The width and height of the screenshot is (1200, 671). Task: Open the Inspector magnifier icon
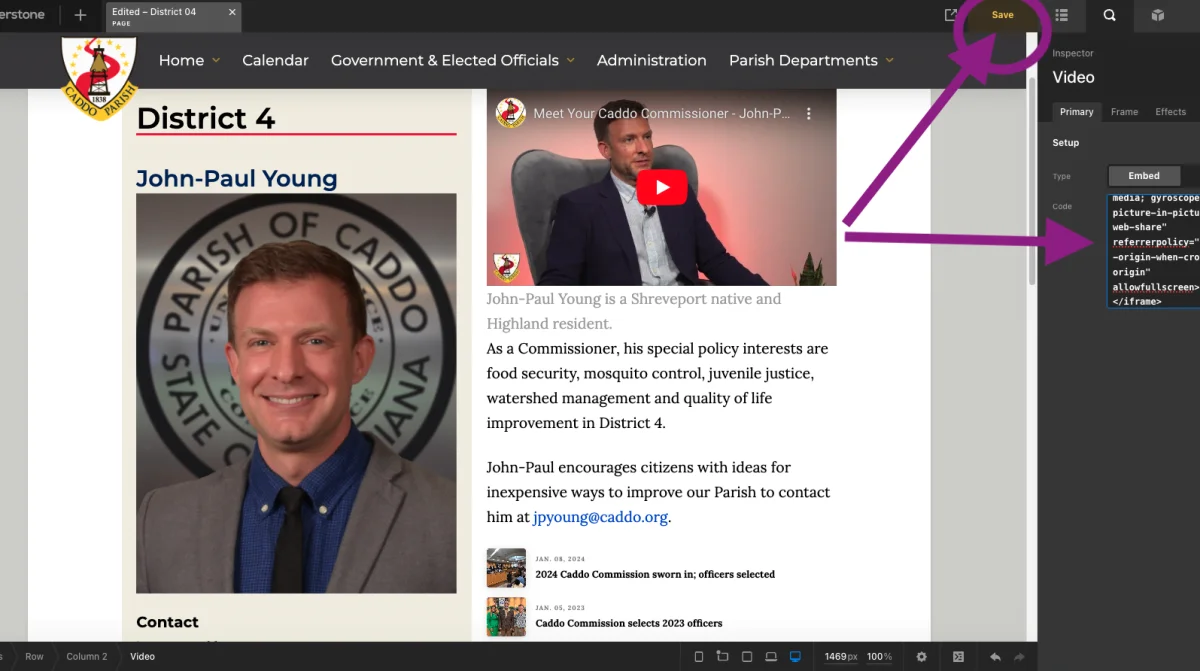pyautogui.click(x=1109, y=15)
